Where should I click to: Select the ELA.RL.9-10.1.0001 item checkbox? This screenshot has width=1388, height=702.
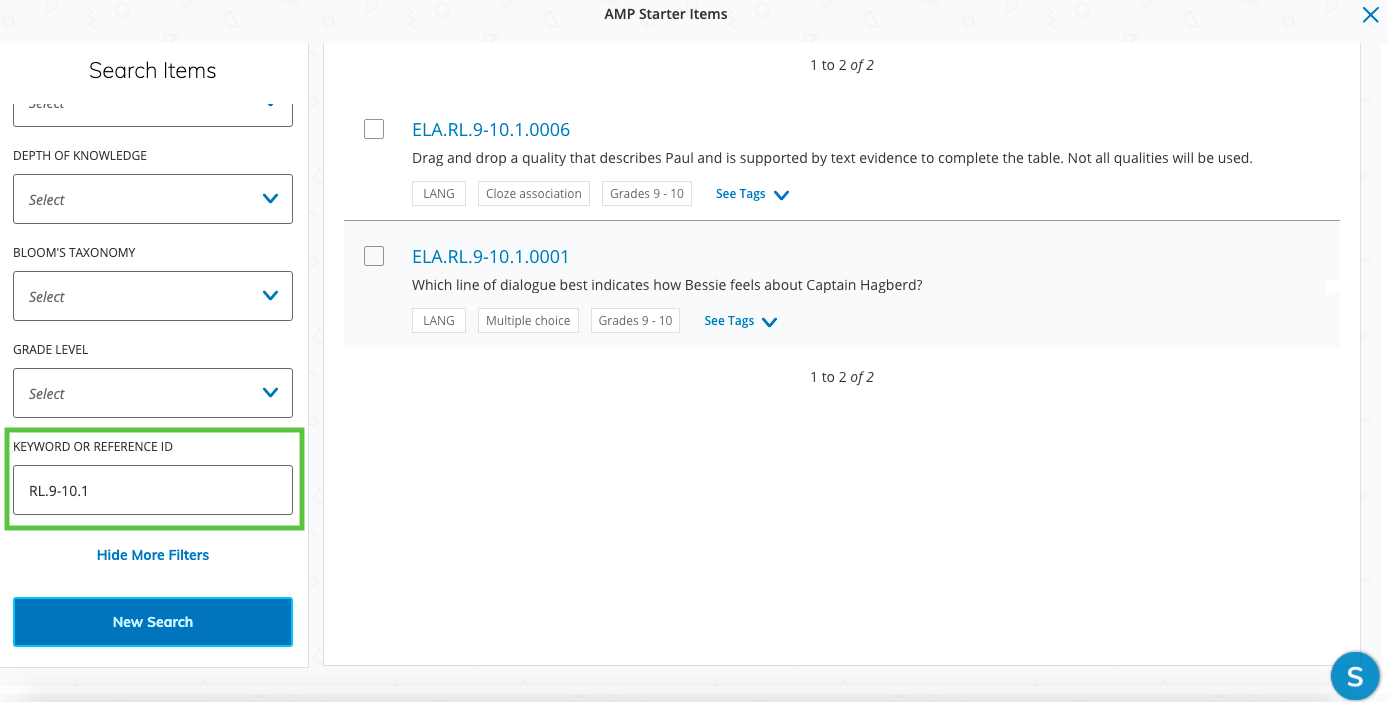(x=374, y=256)
